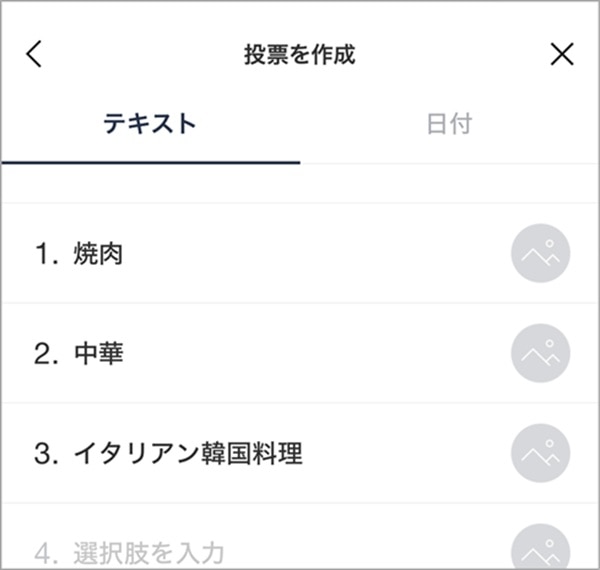This screenshot has height=570, width=600.
Task: Select the "3." number label before イタリアン
Action: click(47, 454)
